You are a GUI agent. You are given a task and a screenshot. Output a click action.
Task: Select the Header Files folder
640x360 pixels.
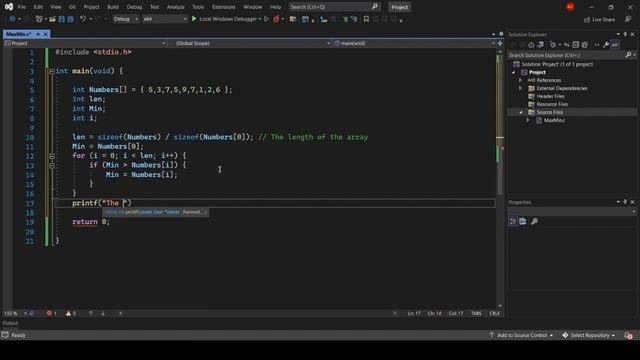point(550,96)
